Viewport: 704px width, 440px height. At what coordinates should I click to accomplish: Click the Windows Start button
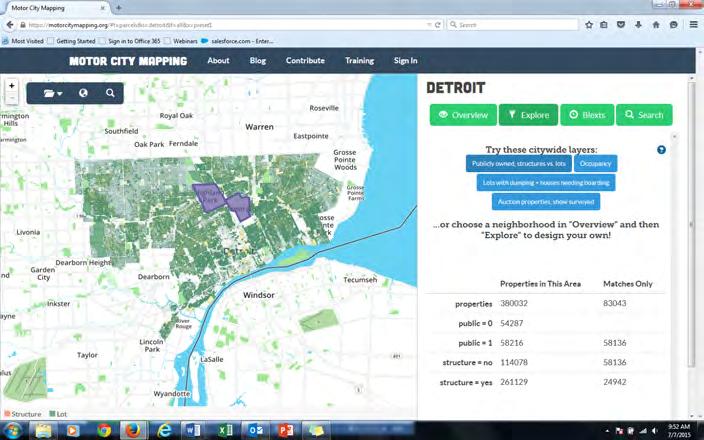click(x=13, y=430)
